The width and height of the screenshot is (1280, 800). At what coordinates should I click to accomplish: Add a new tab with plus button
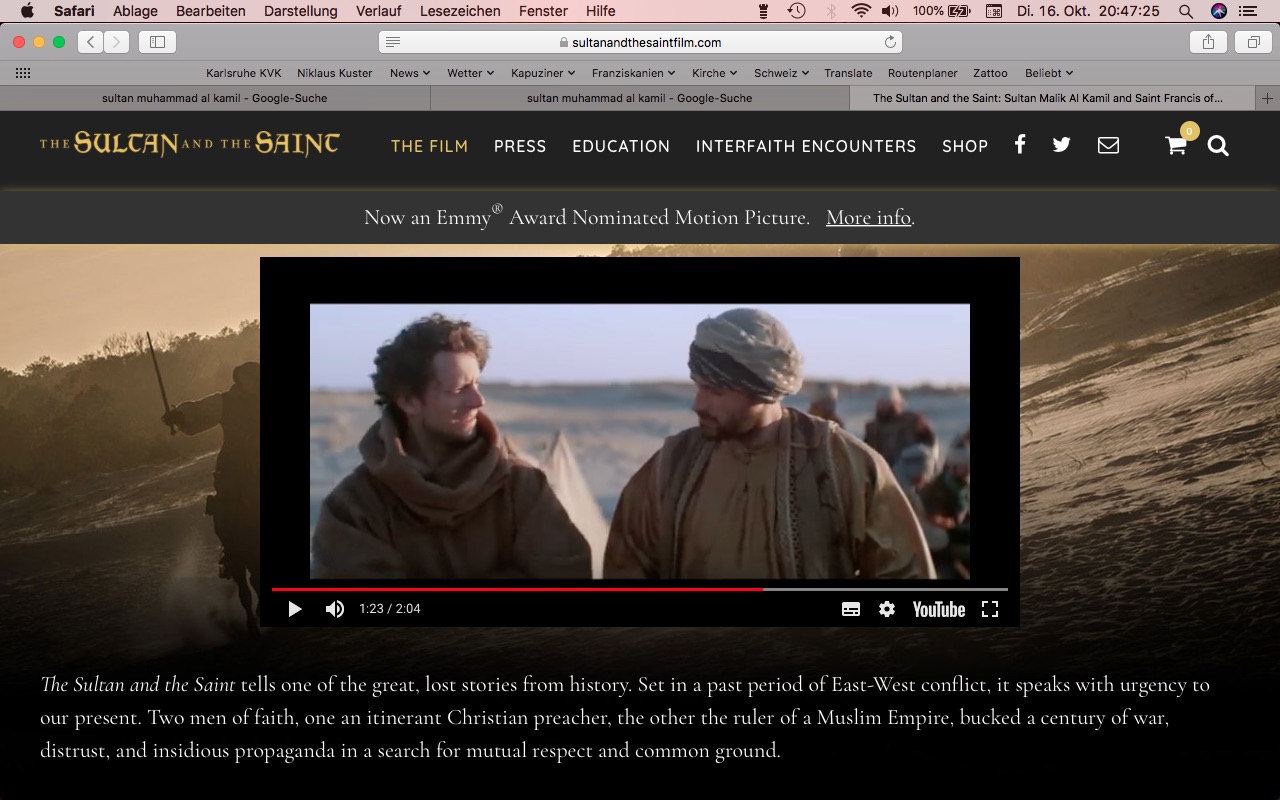coord(1268,98)
